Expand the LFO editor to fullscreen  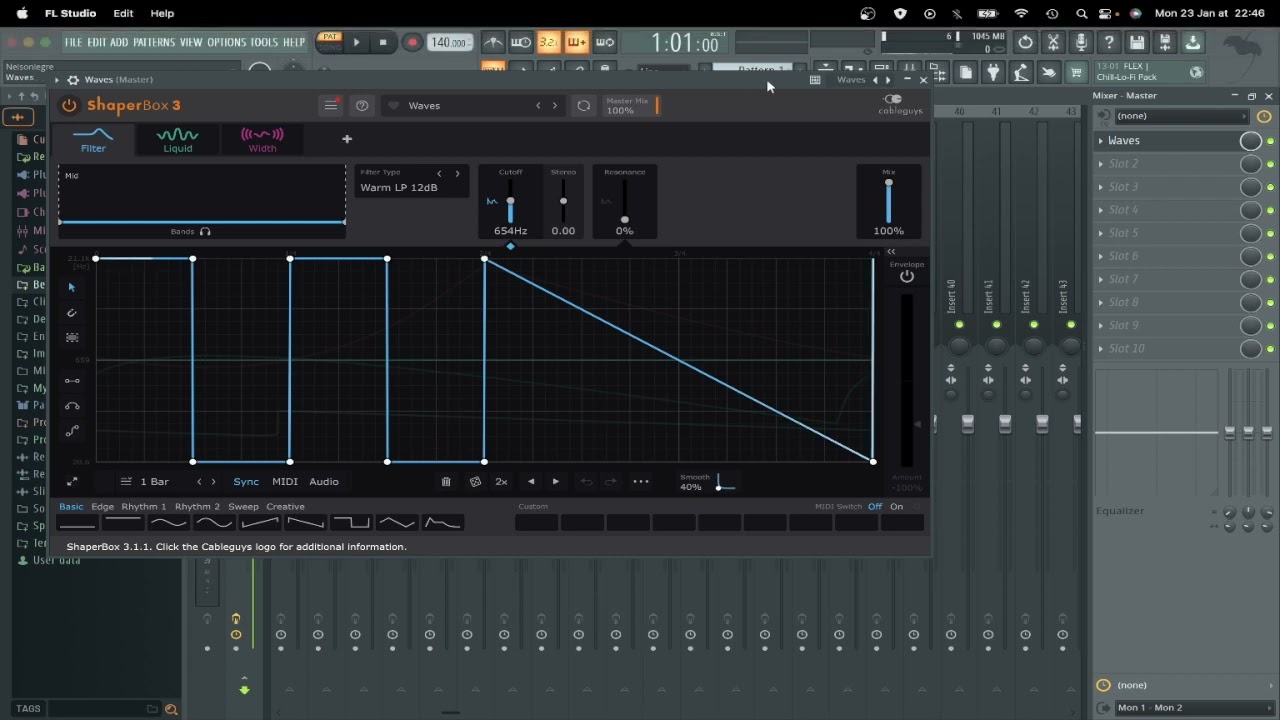pyautogui.click(x=72, y=482)
